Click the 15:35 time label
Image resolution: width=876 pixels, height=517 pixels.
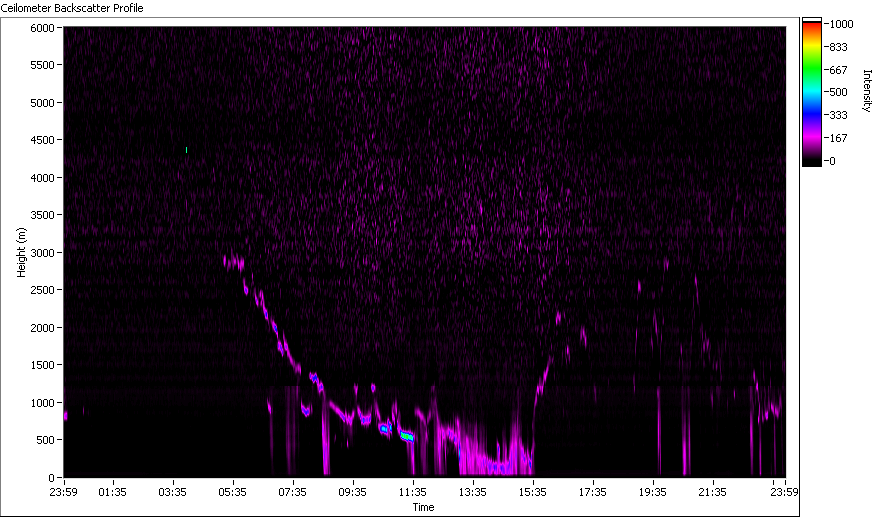click(532, 492)
